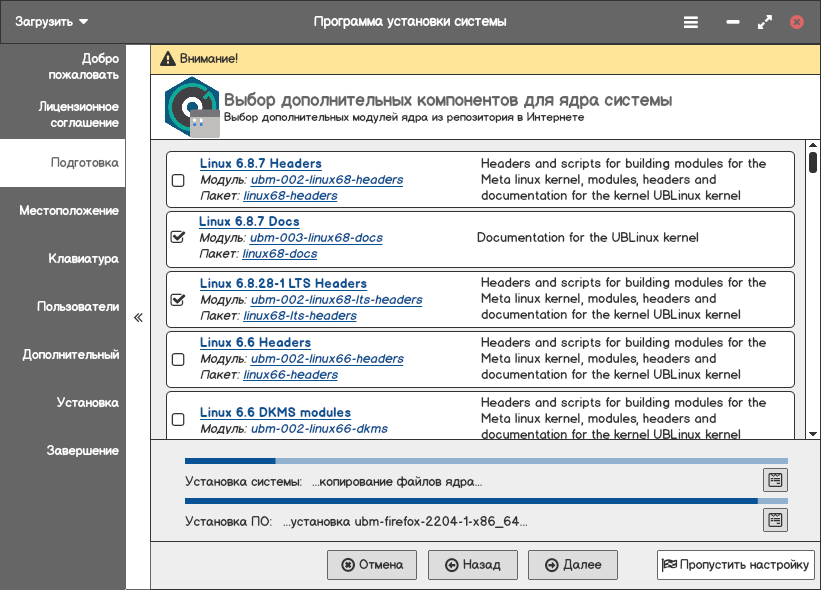Open software installation log icon
821x590 pixels.
point(775,520)
